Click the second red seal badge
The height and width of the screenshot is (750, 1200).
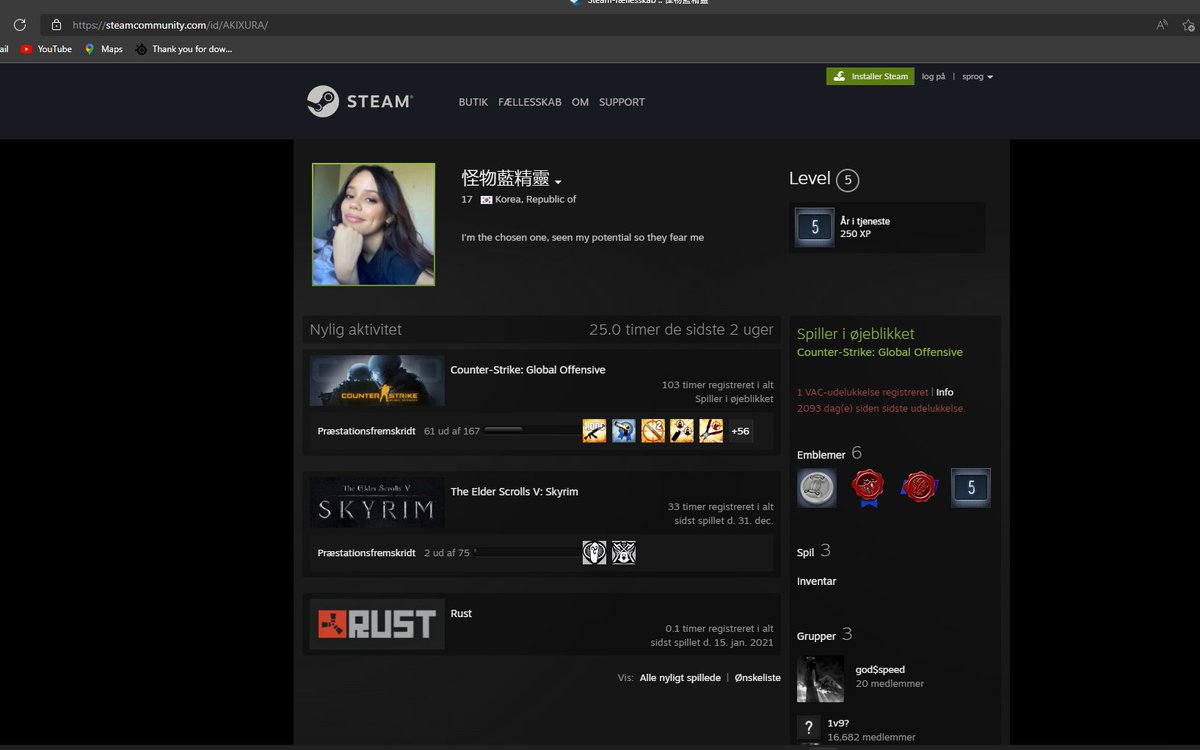pyautogui.click(x=919, y=488)
